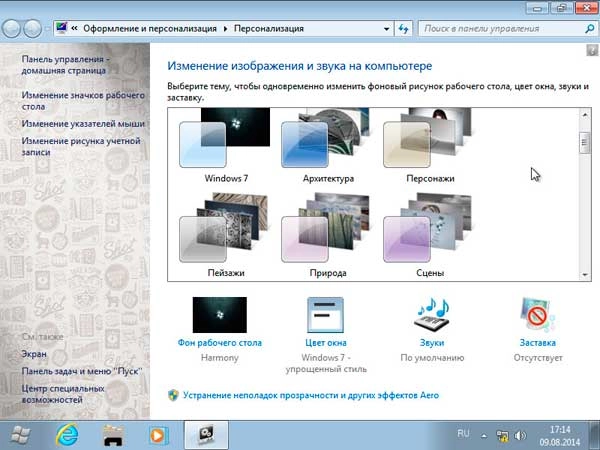Viewport: 600px width, 450px height.
Task: Click the control panel icon in address bar
Action: coord(61,28)
